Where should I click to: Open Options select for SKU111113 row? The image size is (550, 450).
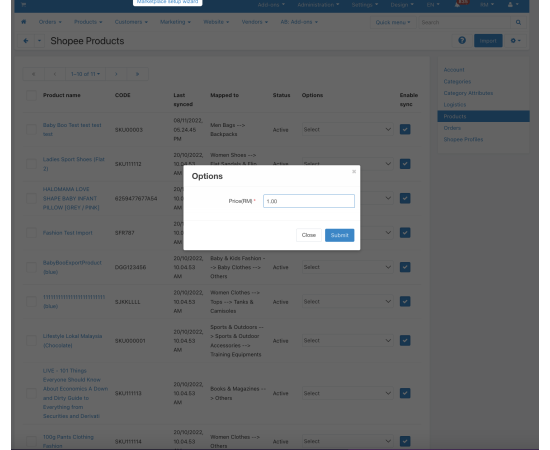click(347, 393)
